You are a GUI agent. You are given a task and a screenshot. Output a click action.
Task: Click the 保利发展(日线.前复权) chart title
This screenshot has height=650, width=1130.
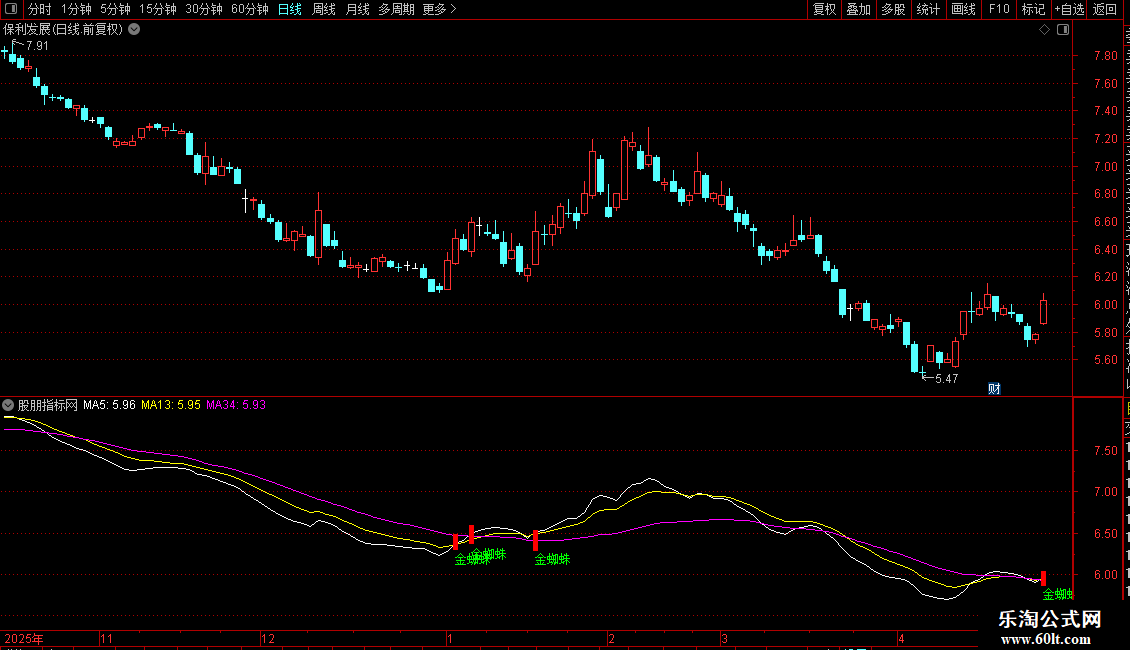point(63,30)
